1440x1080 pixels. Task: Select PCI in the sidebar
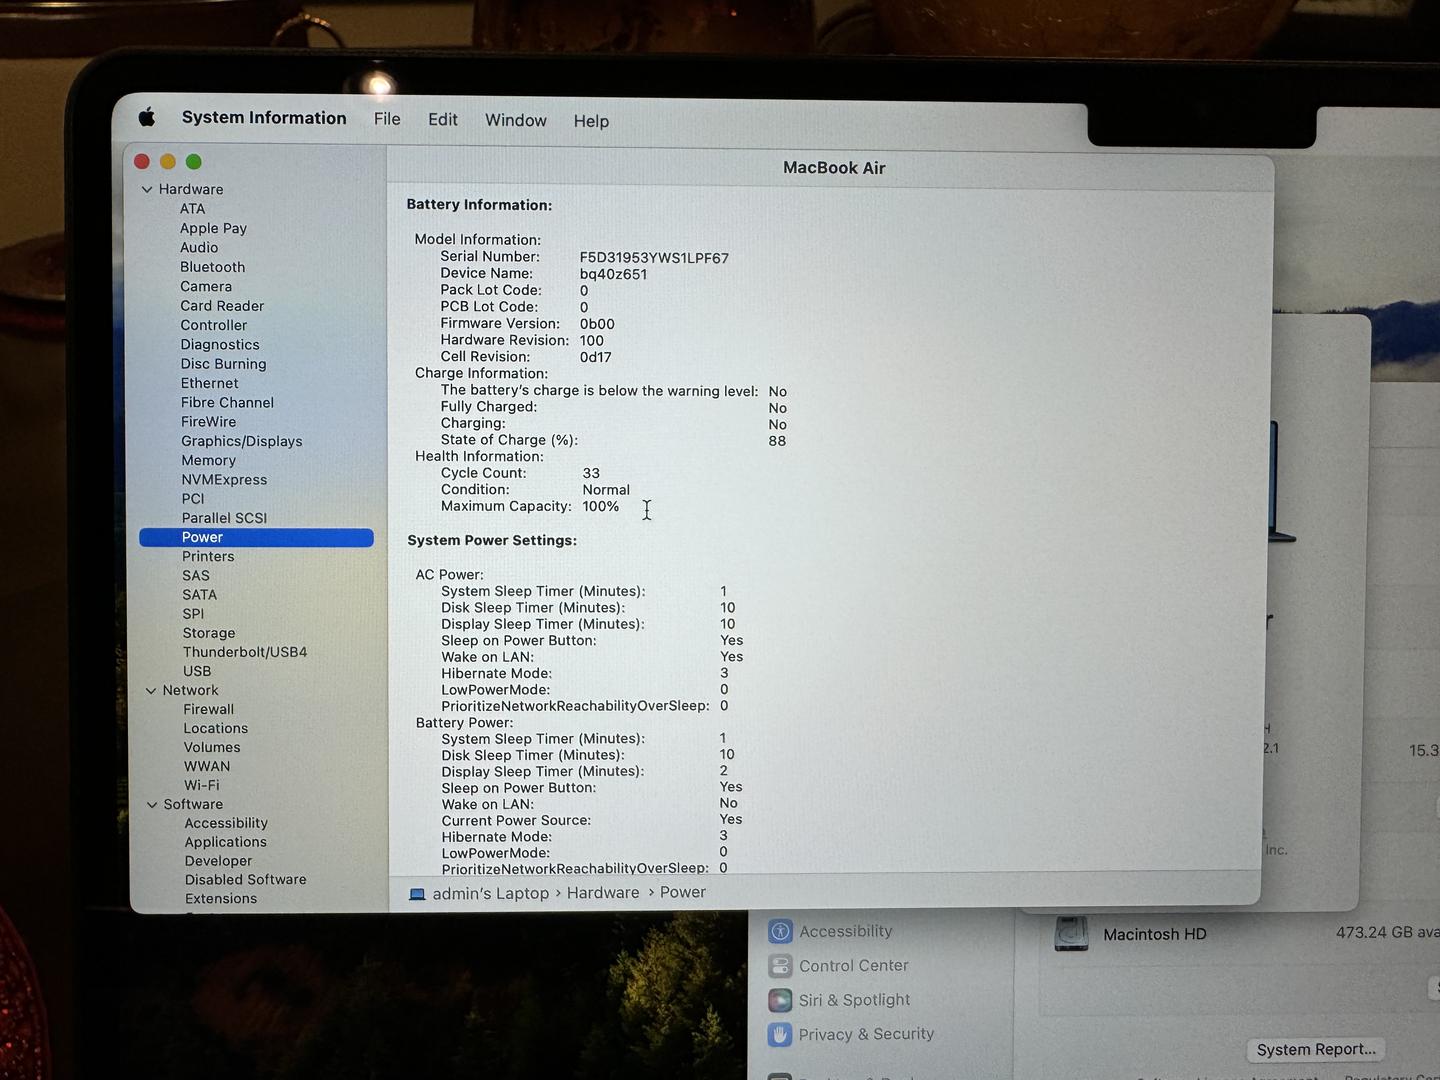[193, 498]
